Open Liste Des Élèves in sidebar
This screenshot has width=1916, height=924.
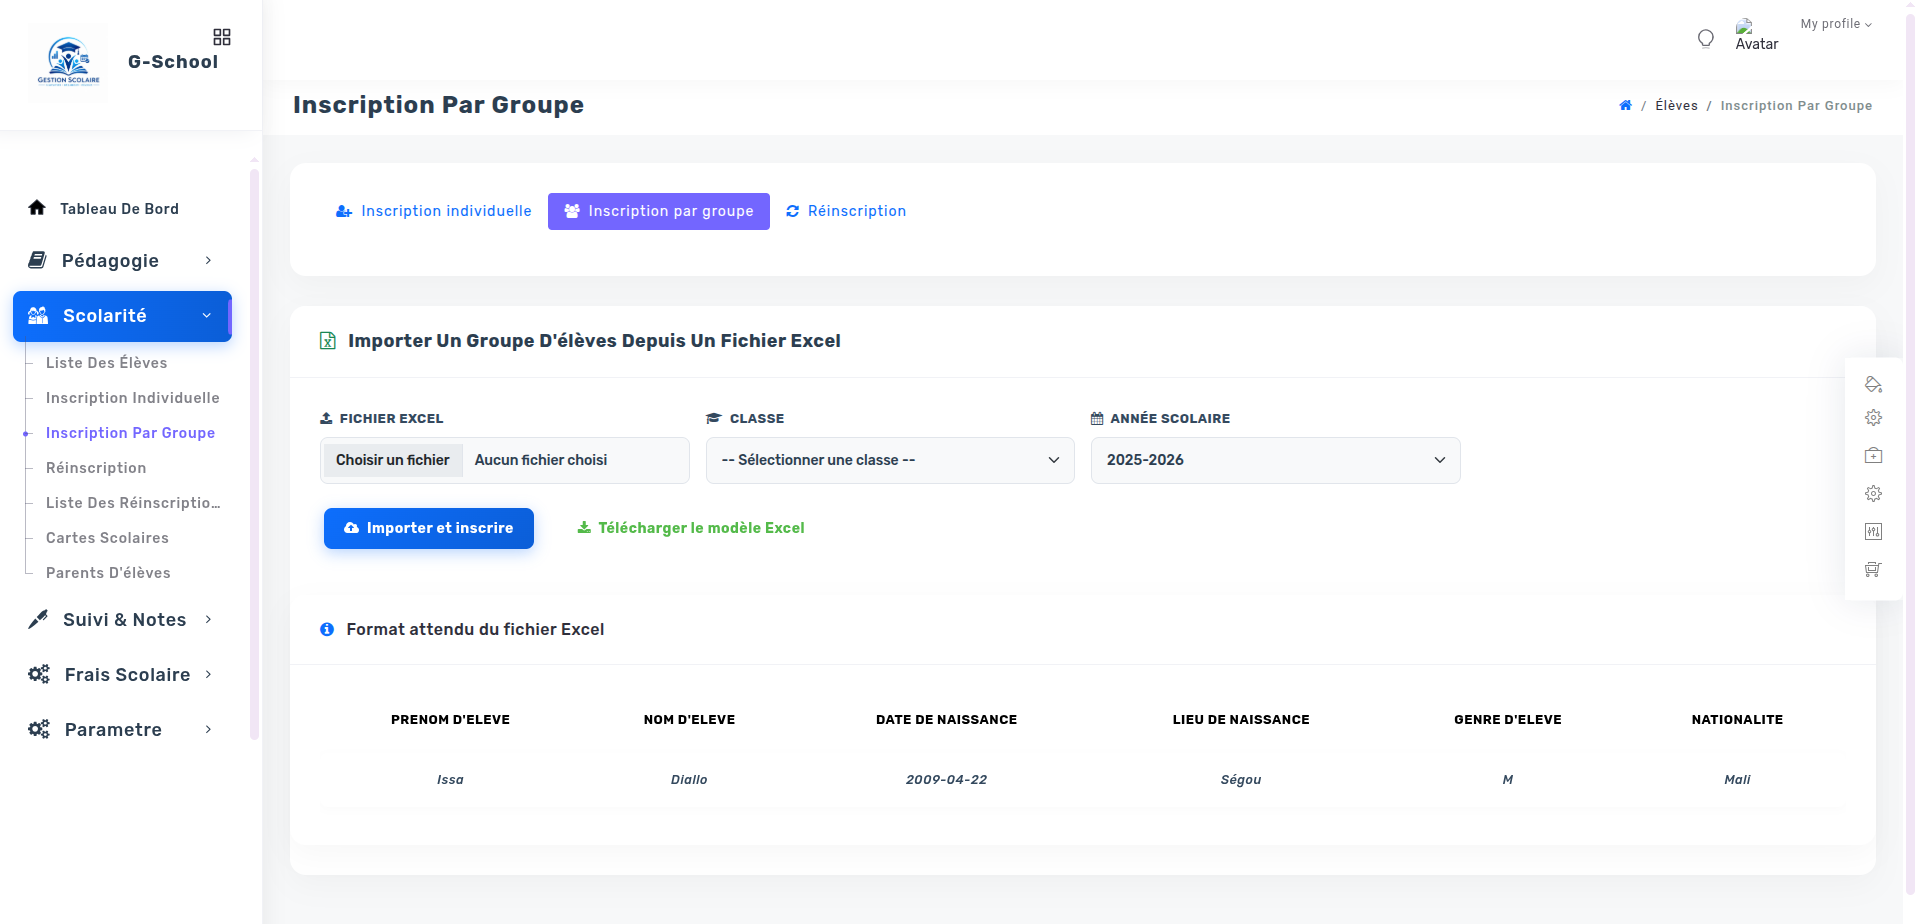tap(106, 363)
